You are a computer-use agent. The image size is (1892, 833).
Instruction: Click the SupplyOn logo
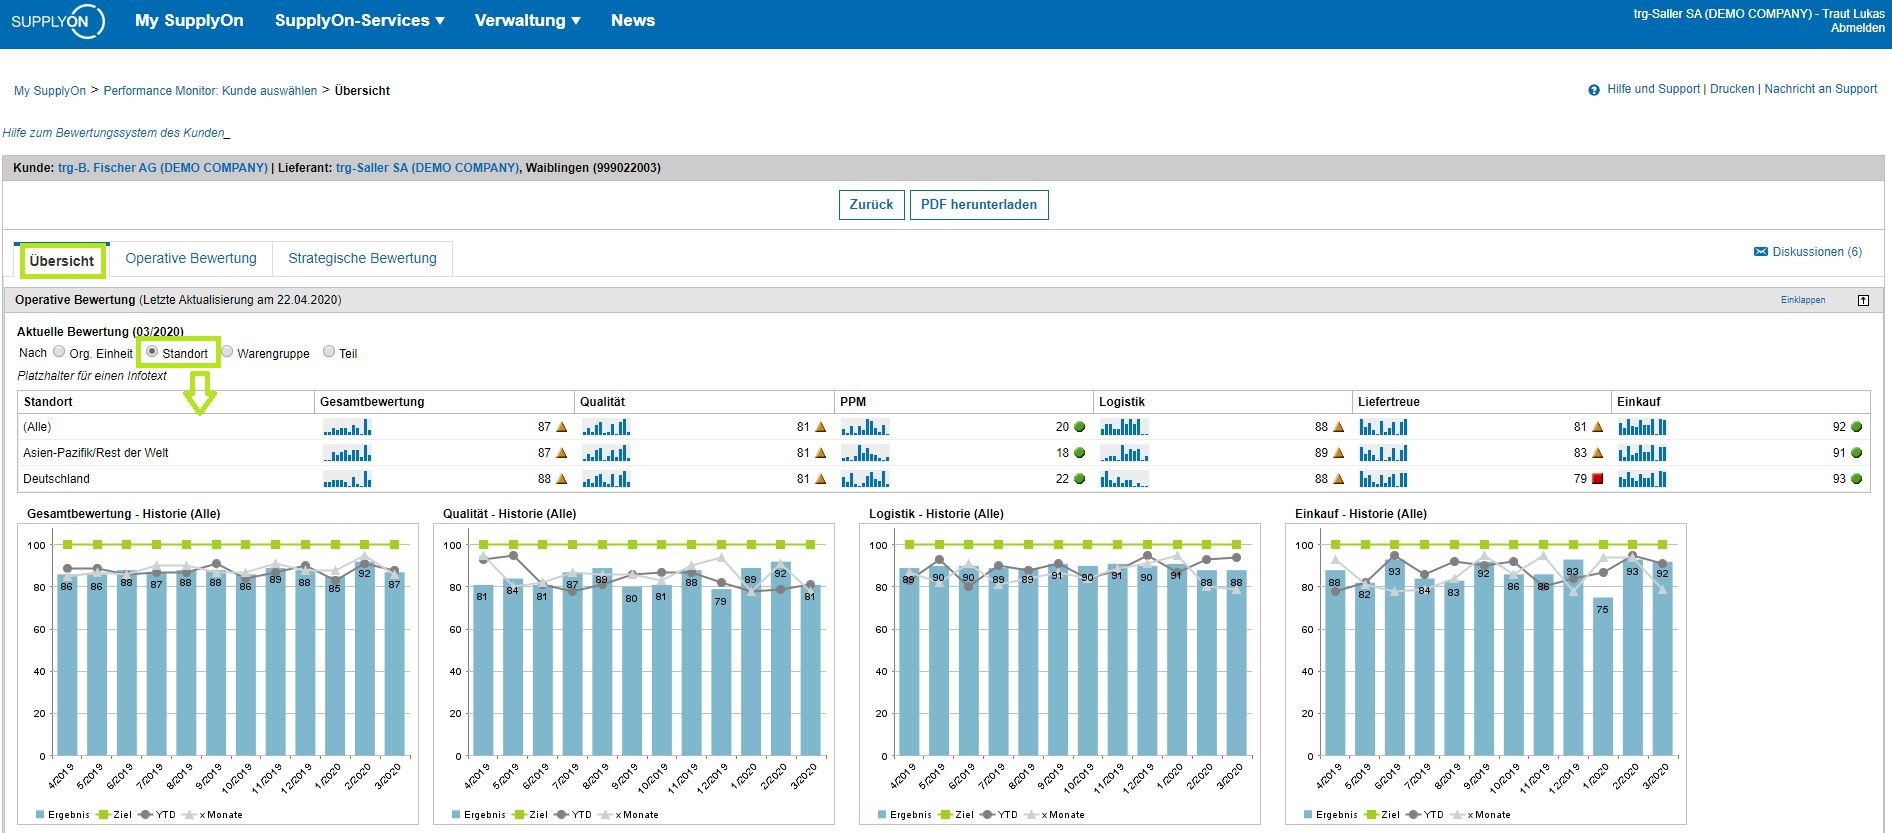(x=57, y=21)
